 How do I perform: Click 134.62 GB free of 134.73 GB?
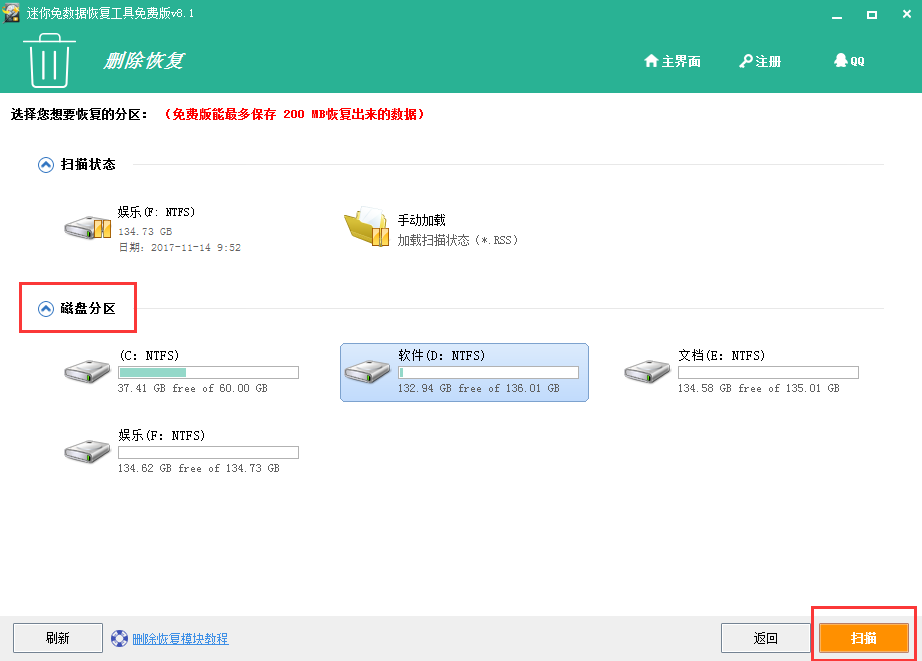click(199, 468)
